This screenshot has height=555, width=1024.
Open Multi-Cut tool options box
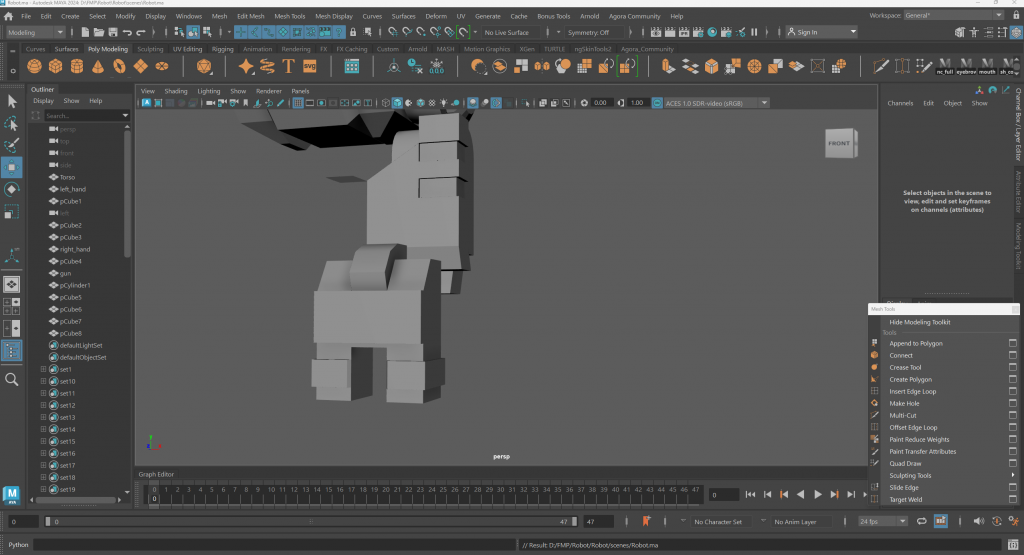coord(1012,416)
